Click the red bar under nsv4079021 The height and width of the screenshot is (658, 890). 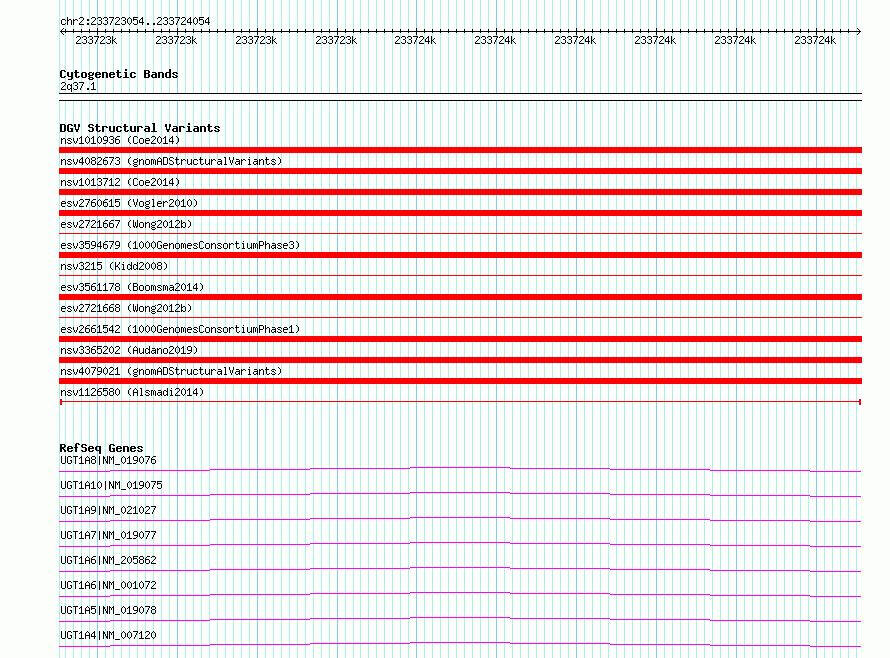pyautogui.click(x=460, y=381)
